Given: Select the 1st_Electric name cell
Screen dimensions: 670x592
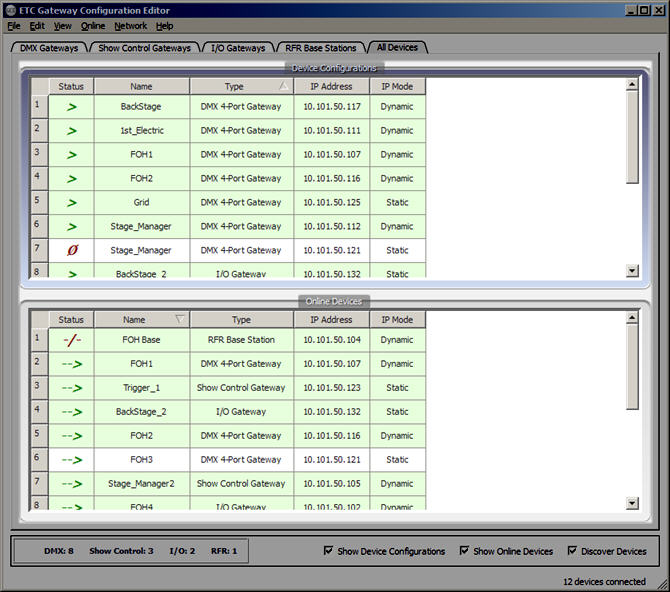Looking at the screenshot, I should tap(141, 130).
